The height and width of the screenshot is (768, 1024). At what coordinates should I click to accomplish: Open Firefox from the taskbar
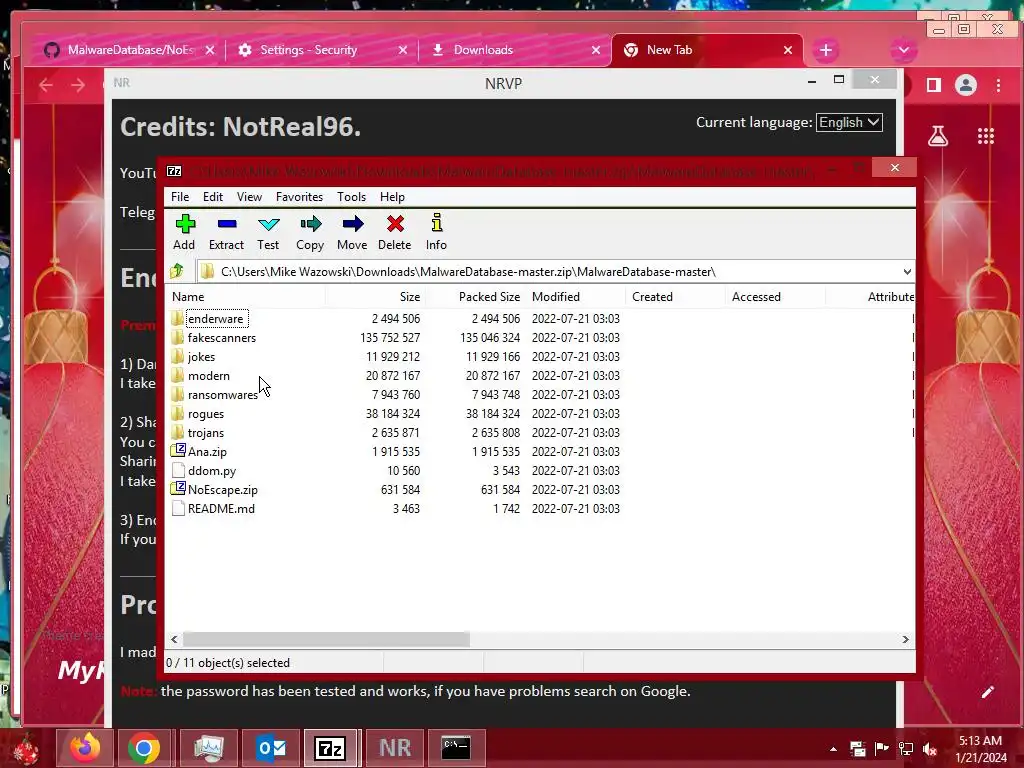(x=86, y=748)
